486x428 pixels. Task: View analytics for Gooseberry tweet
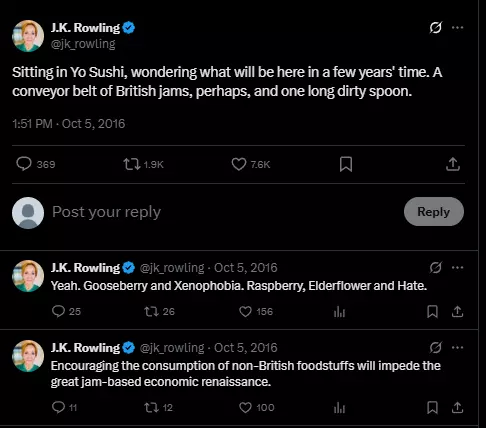click(x=339, y=312)
